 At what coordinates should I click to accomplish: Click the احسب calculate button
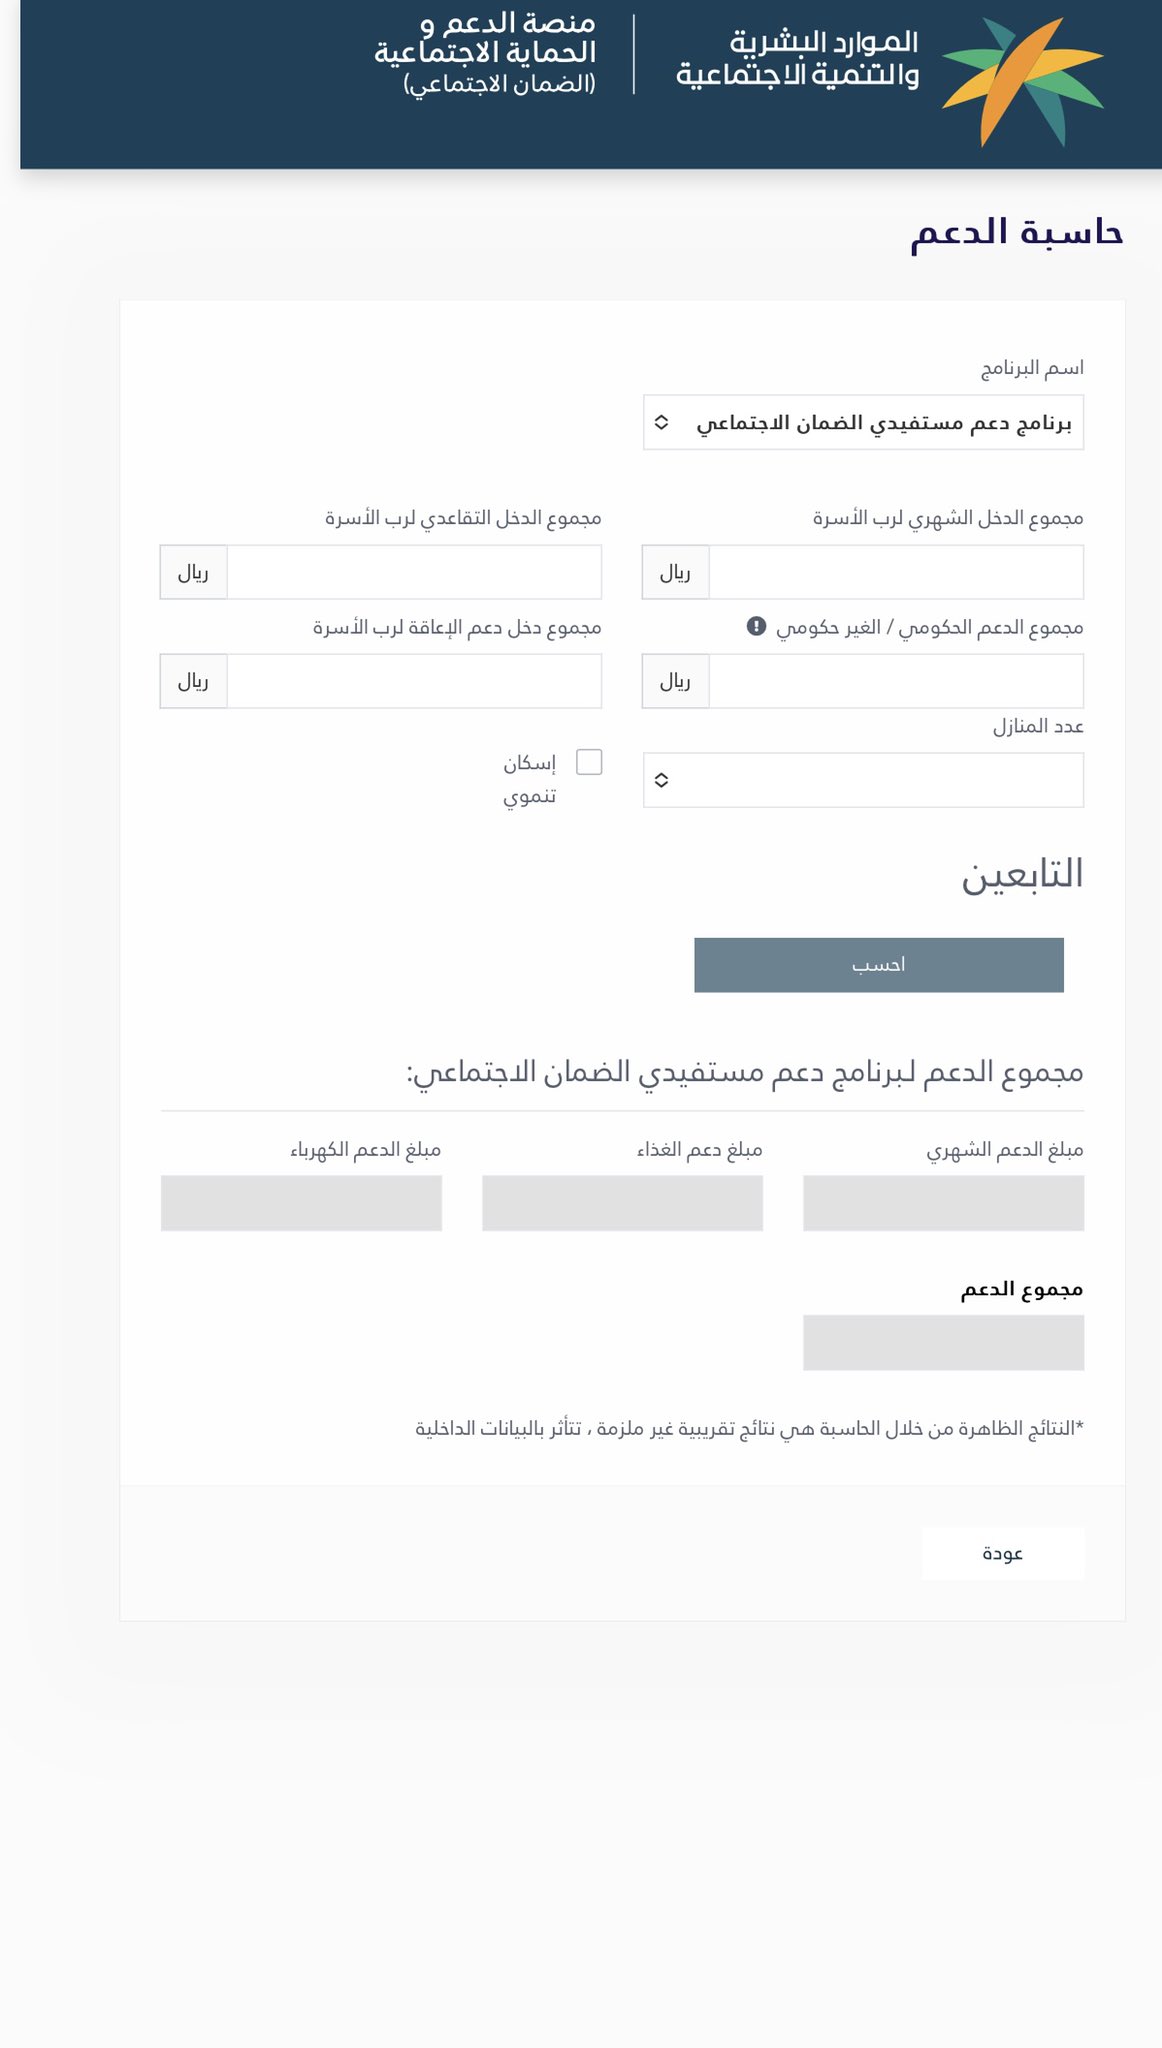(x=878, y=965)
